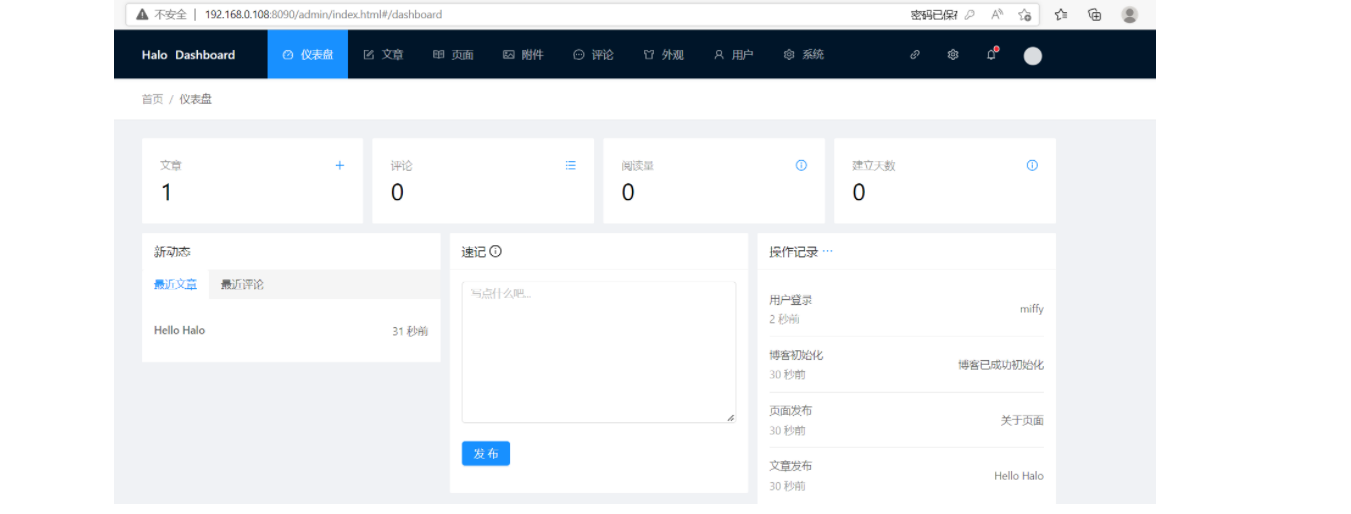Open the 仪表盘 dashboard menu item
1351x514 pixels.
click(x=308, y=55)
